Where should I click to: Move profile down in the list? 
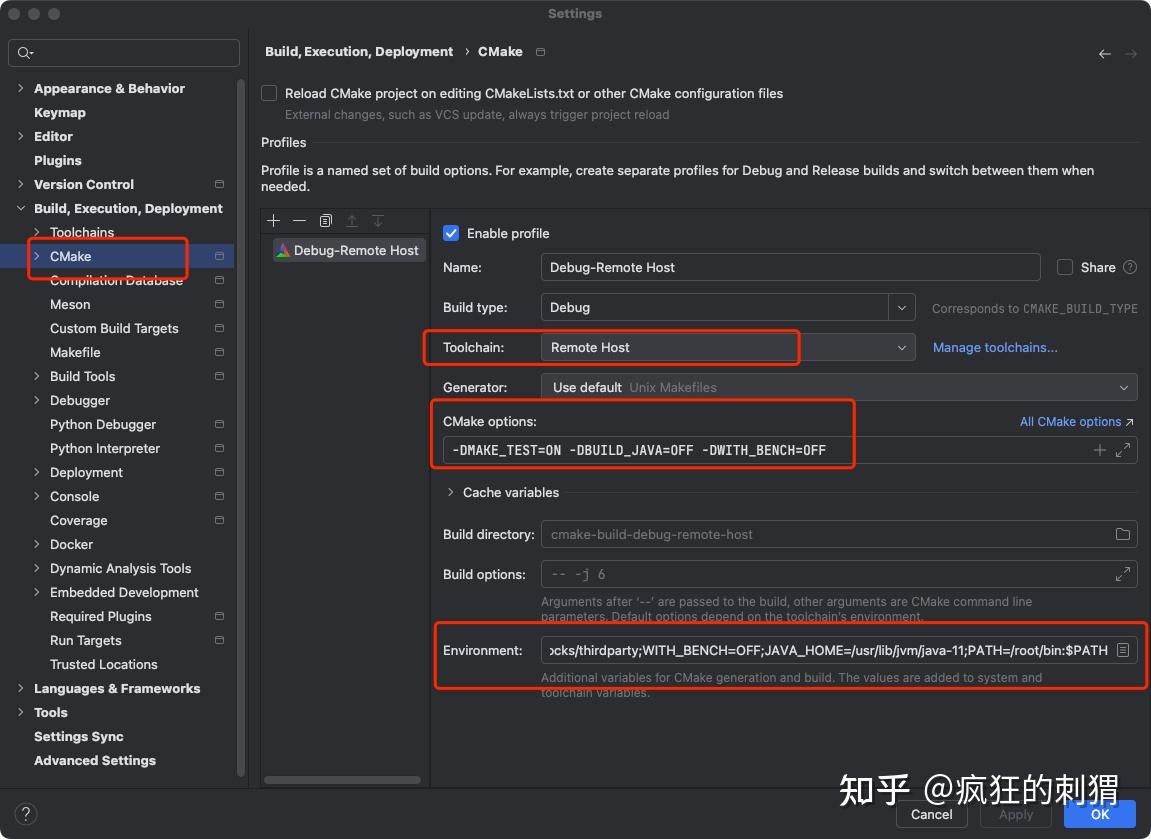[x=377, y=221]
